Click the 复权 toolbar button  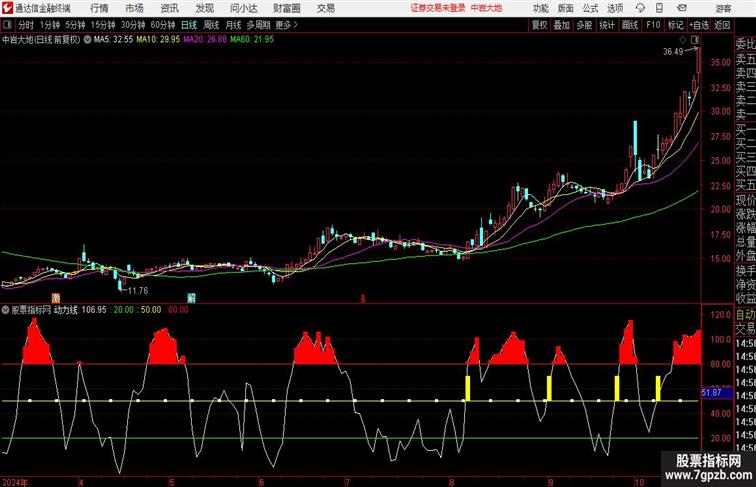tap(539, 25)
